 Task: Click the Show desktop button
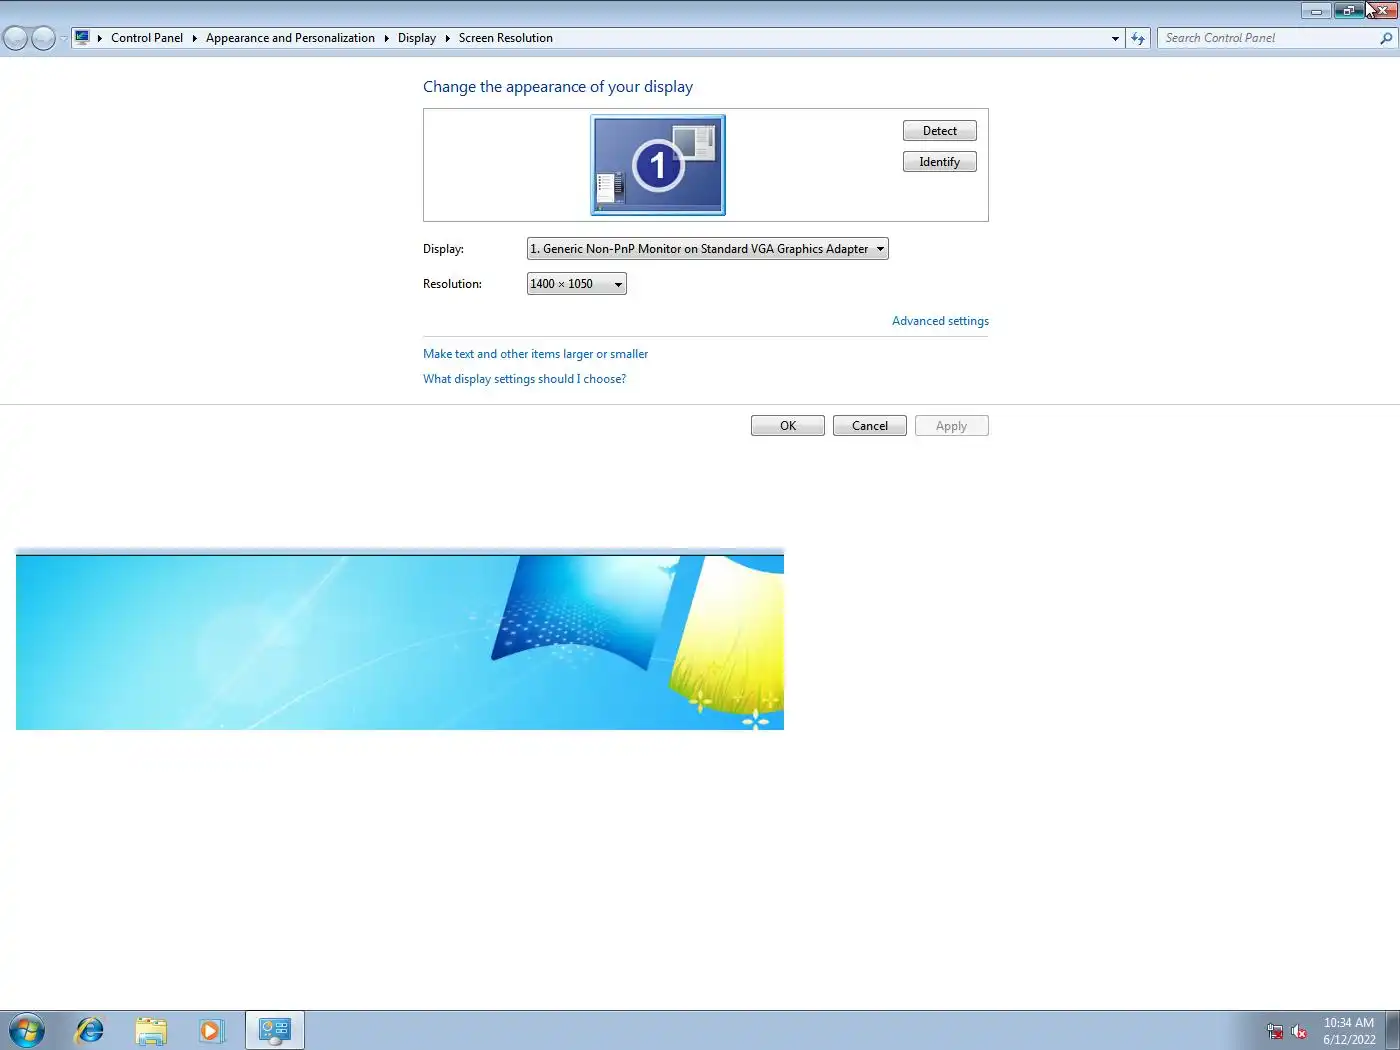click(1392, 1030)
